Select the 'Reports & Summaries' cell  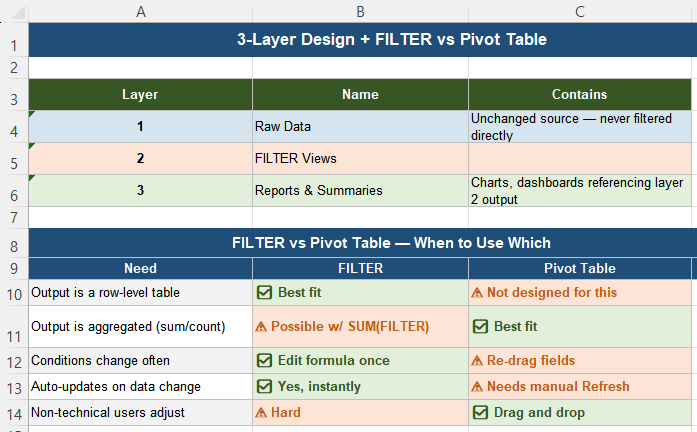pyautogui.click(x=360, y=191)
